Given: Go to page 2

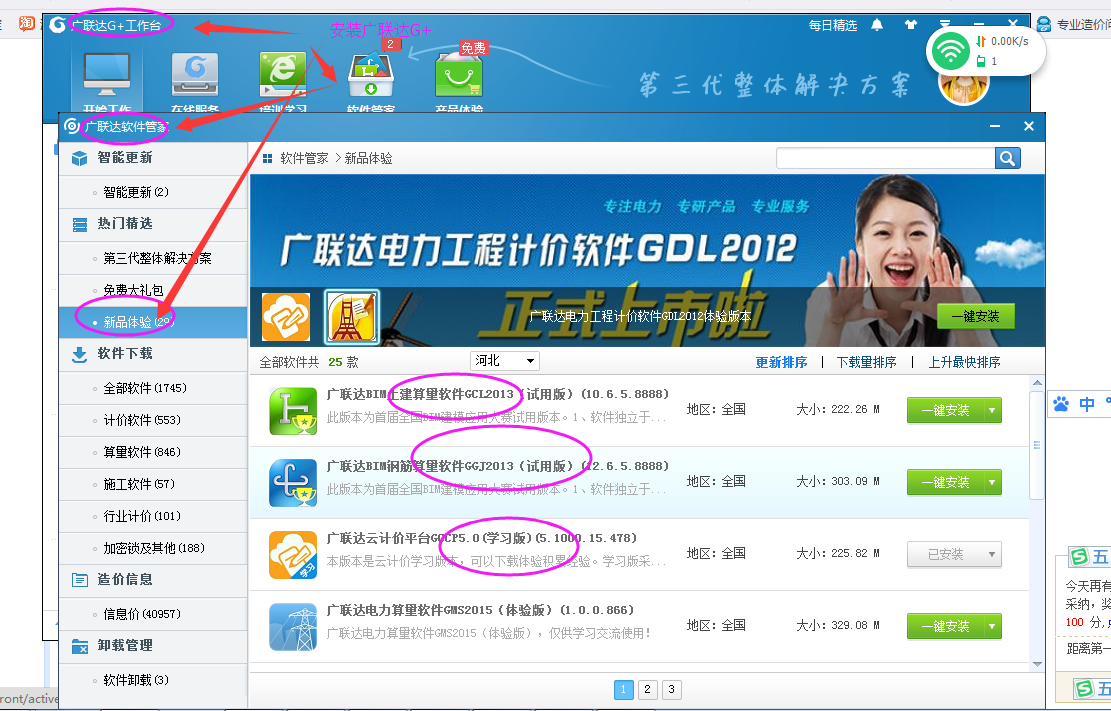Looking at the screenshot, I should click(x=647, y=689).
